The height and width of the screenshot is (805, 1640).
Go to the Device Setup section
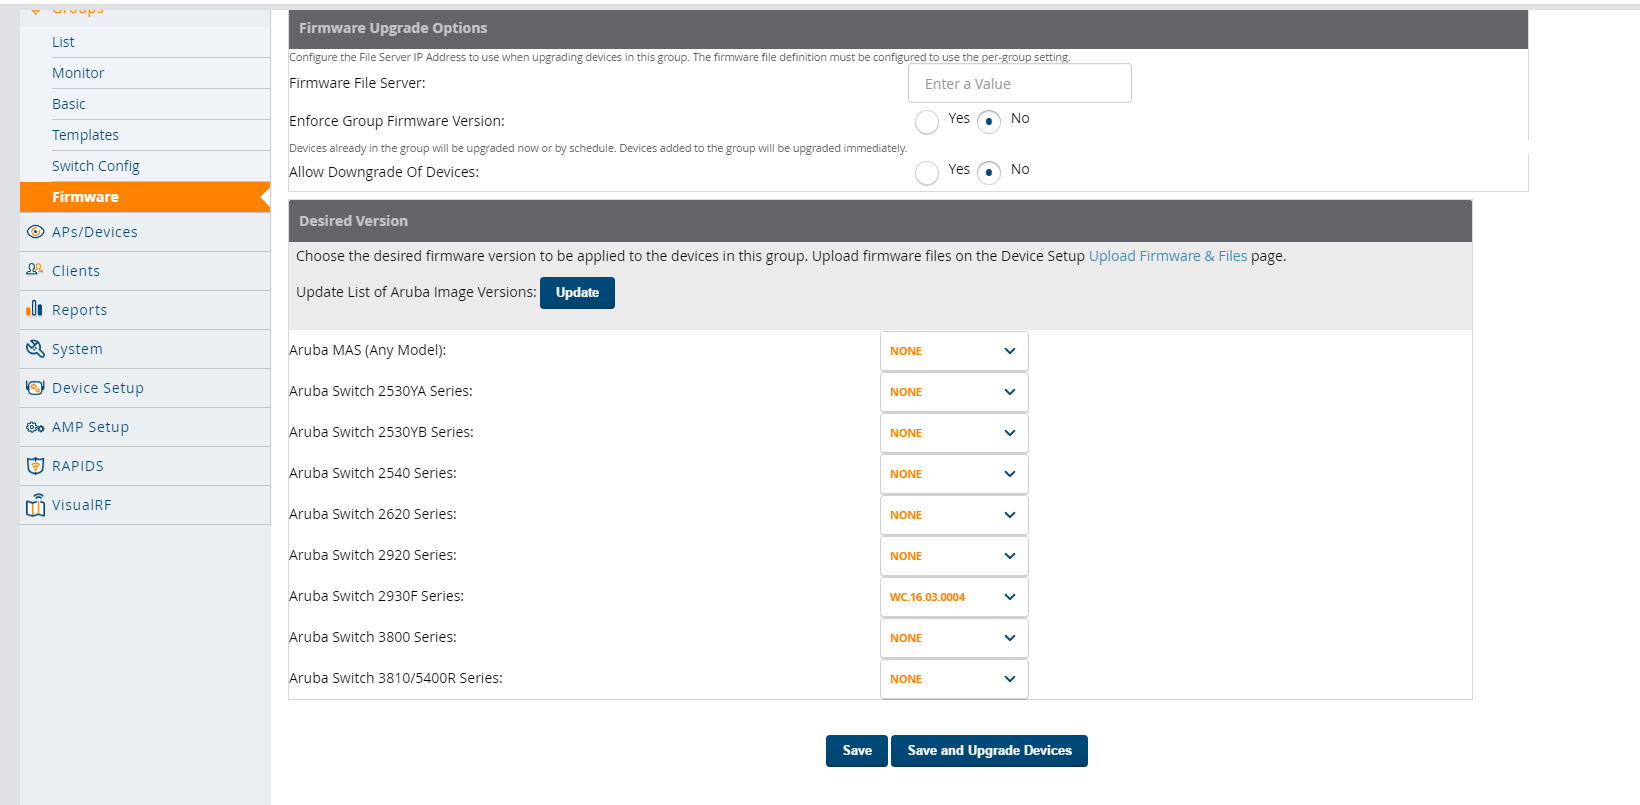145,388
